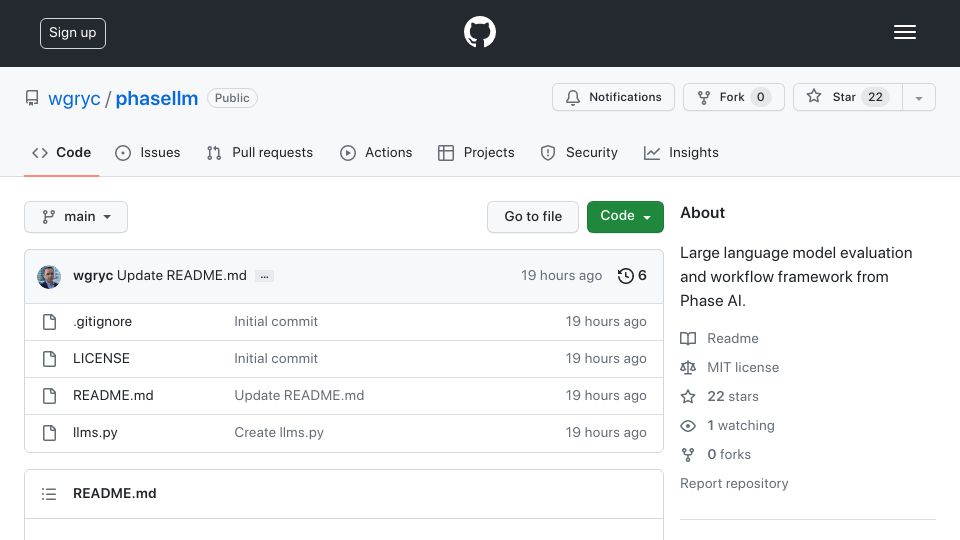Click the file icon beside README.md
The width and height of the screenshot is (960, 540).
(50, 396)
